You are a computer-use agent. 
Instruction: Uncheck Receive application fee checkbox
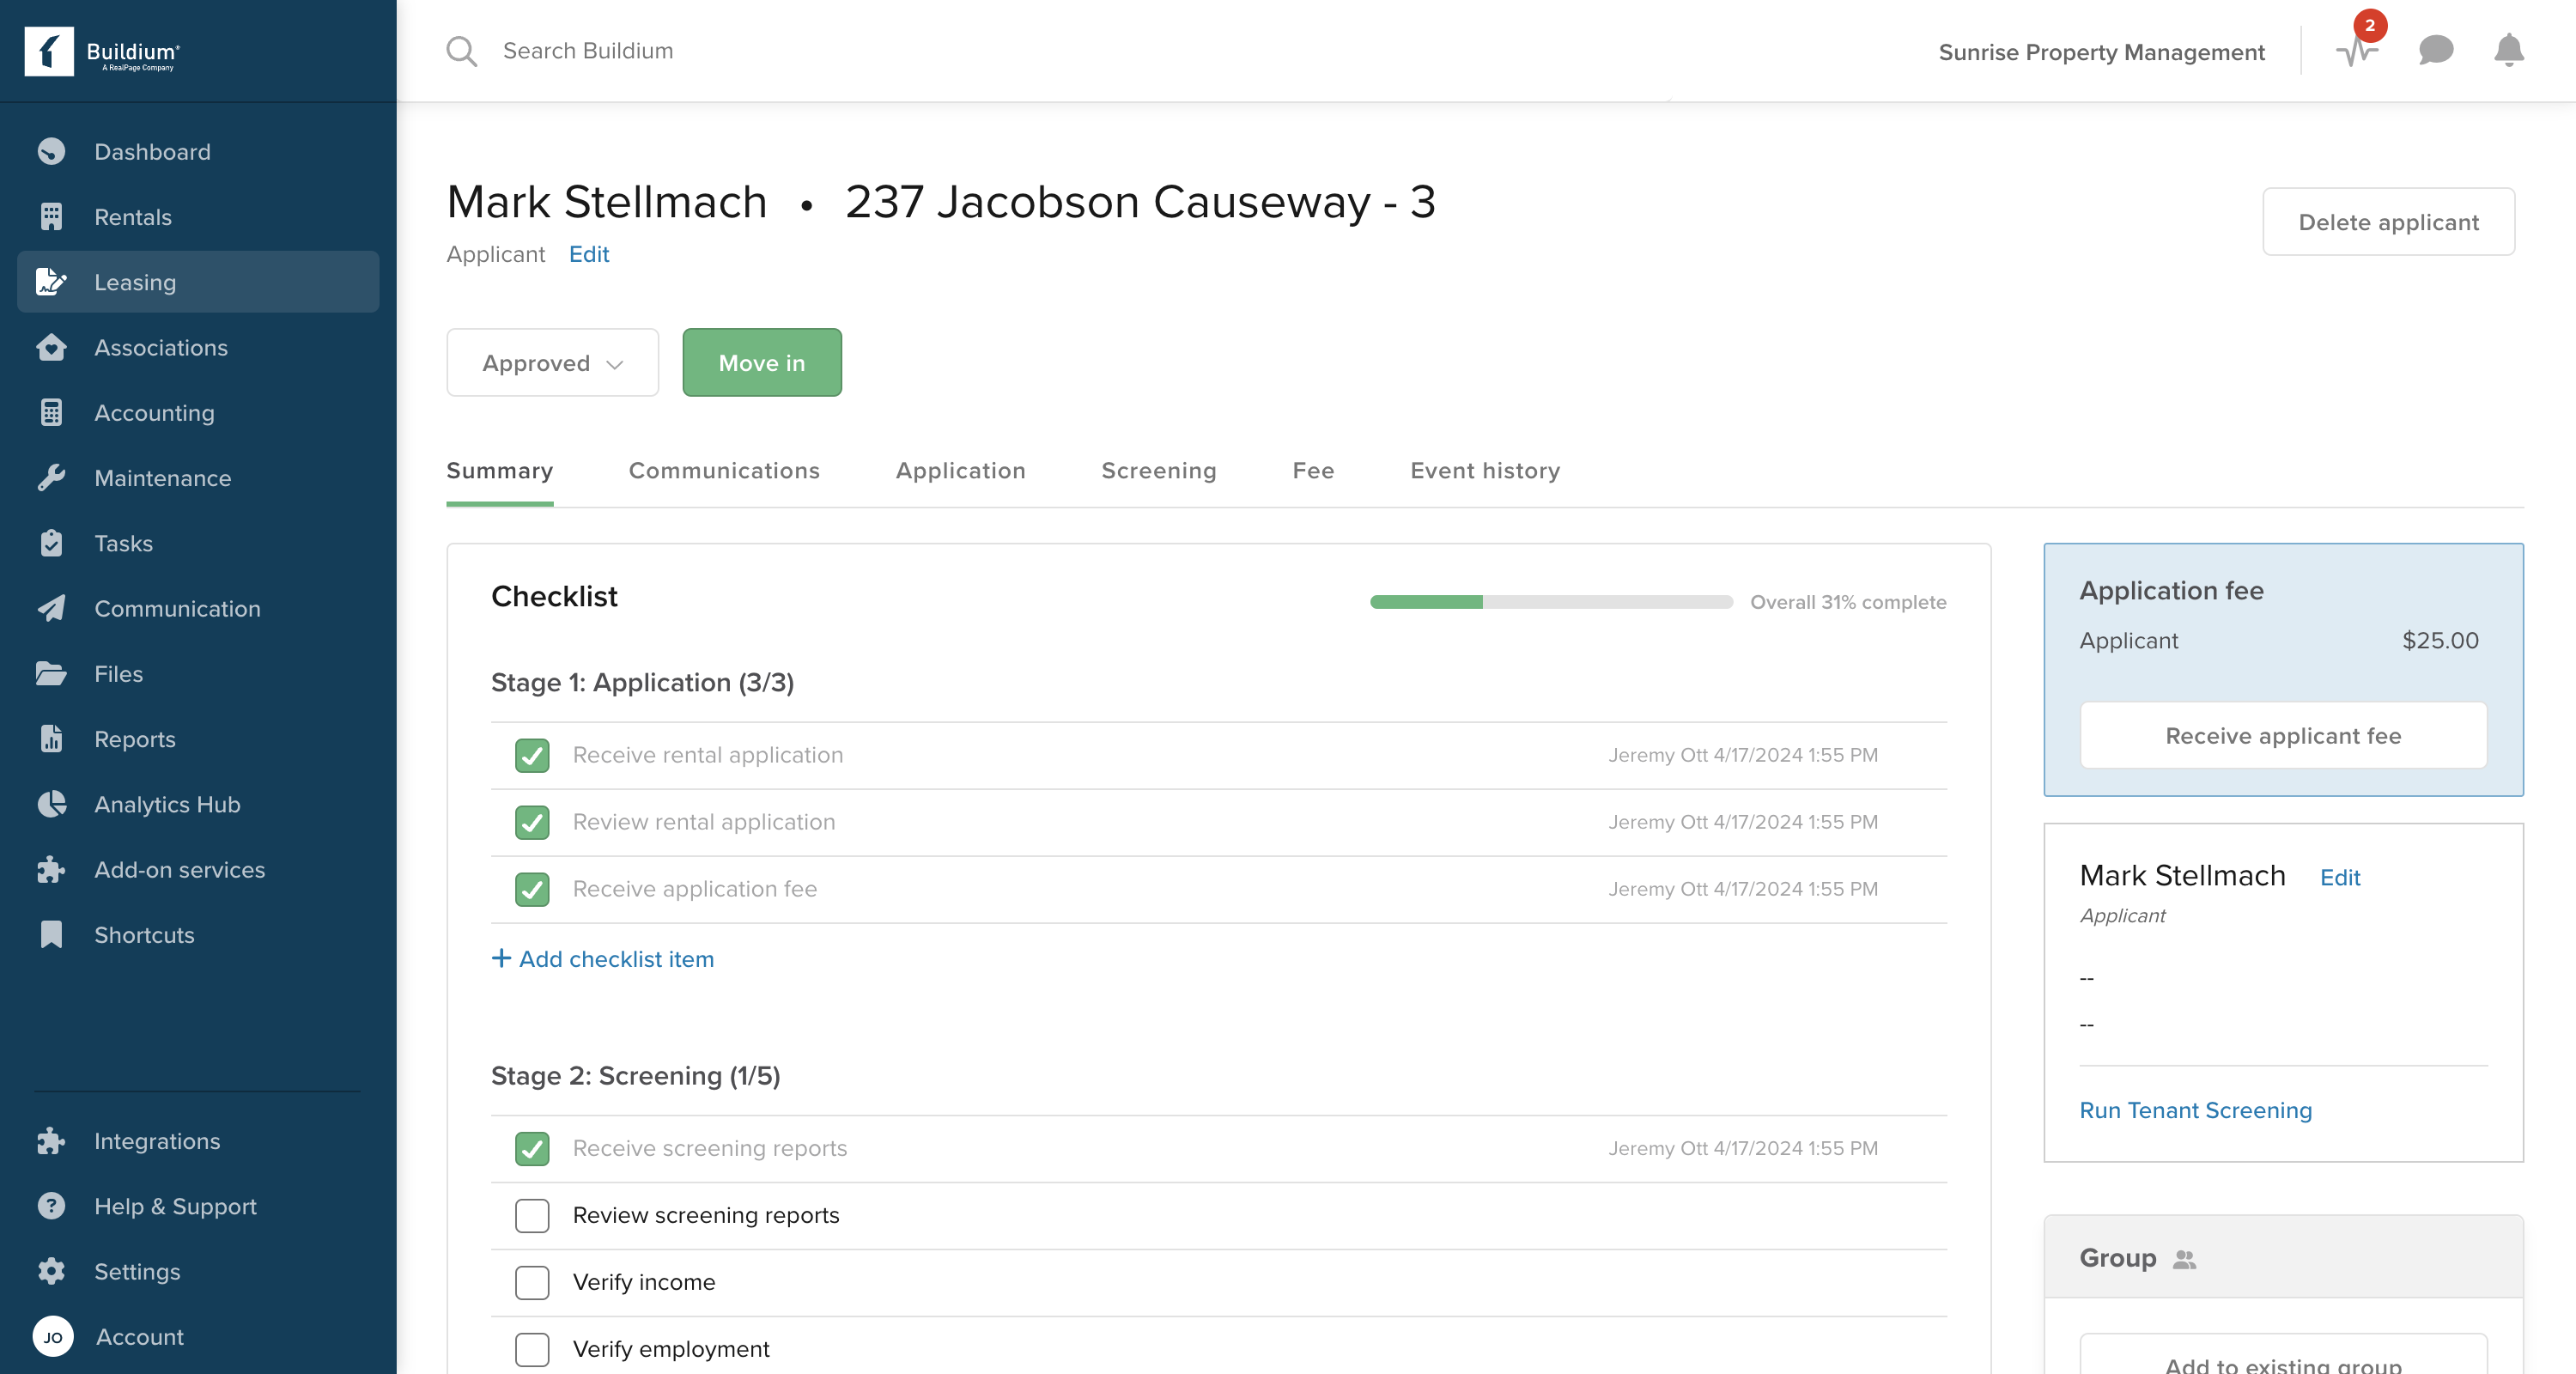click(532, 889)
